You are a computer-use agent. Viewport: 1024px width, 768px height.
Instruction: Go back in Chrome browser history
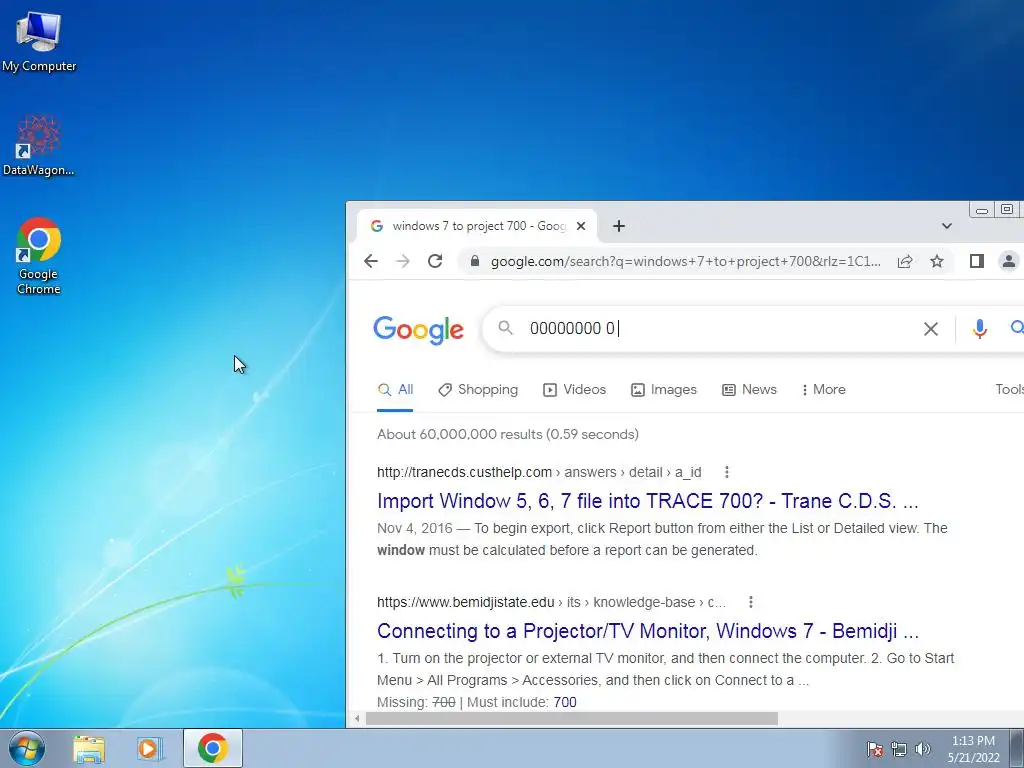tap(371, 261)
